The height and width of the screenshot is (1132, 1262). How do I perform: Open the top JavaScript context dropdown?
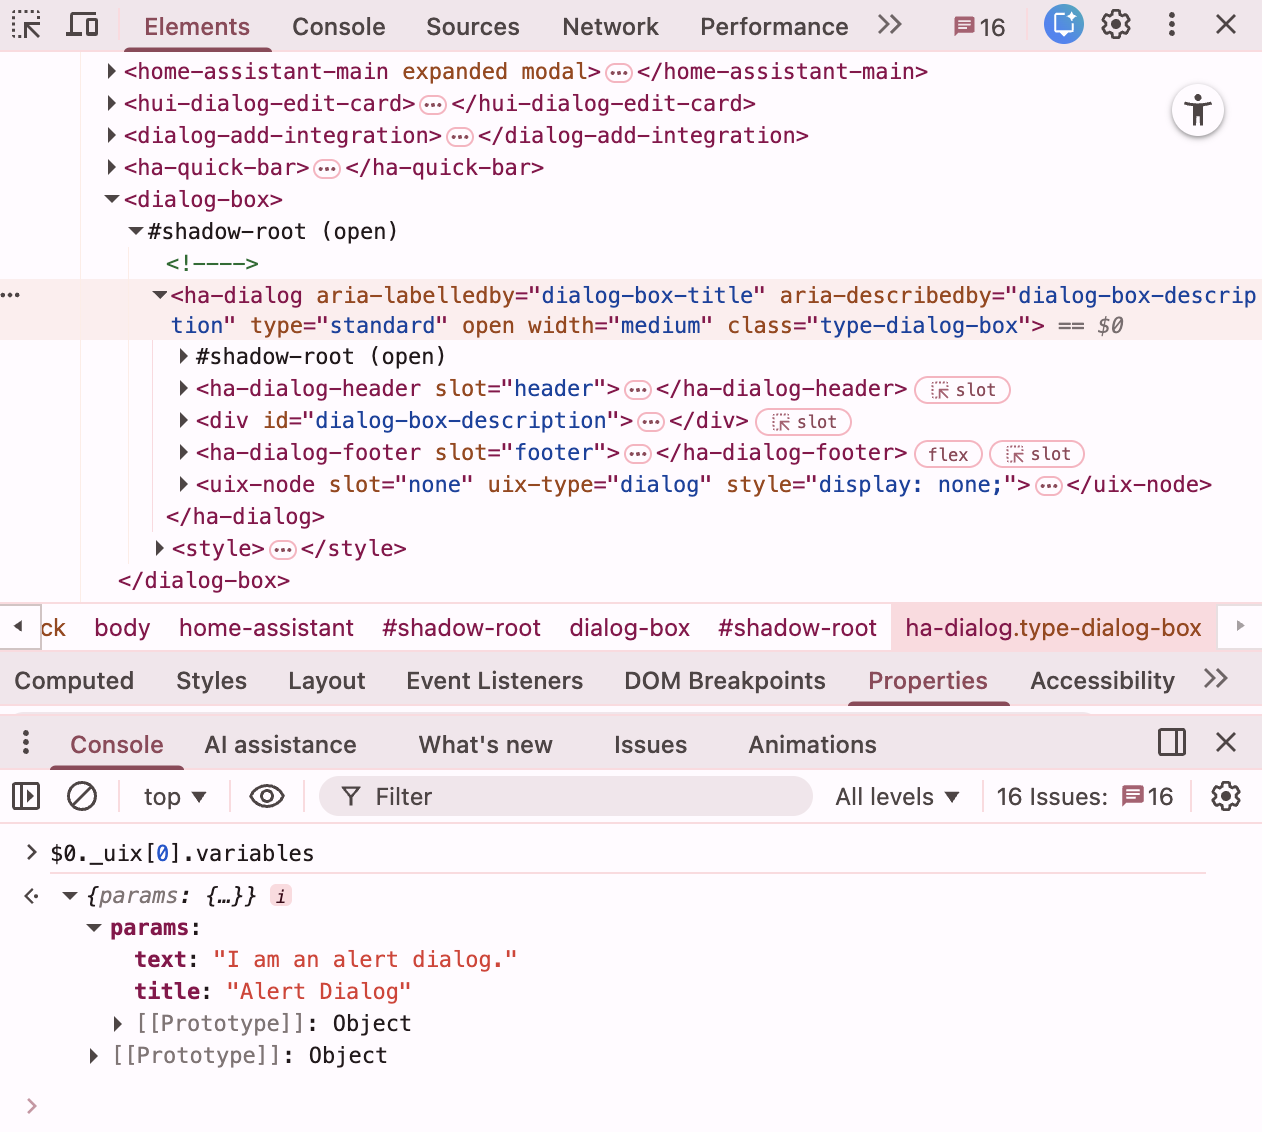(175, 797)
